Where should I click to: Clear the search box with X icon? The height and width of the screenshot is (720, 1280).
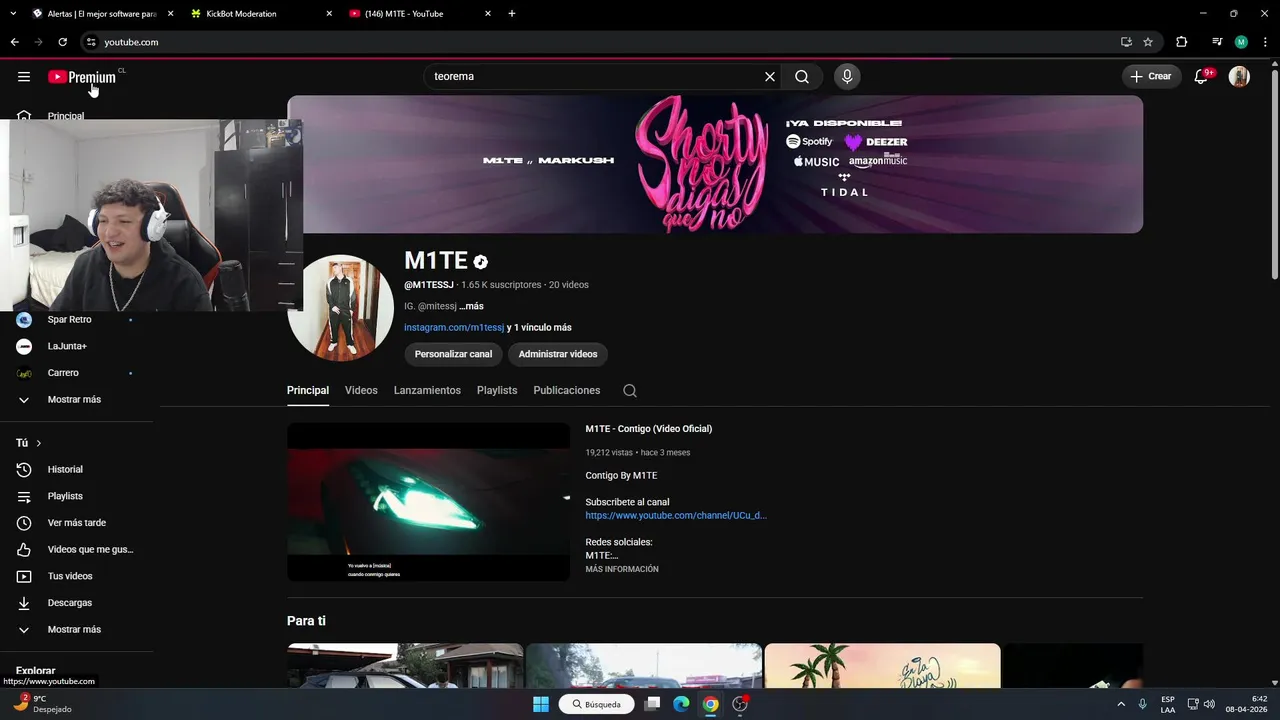point(770,76)
